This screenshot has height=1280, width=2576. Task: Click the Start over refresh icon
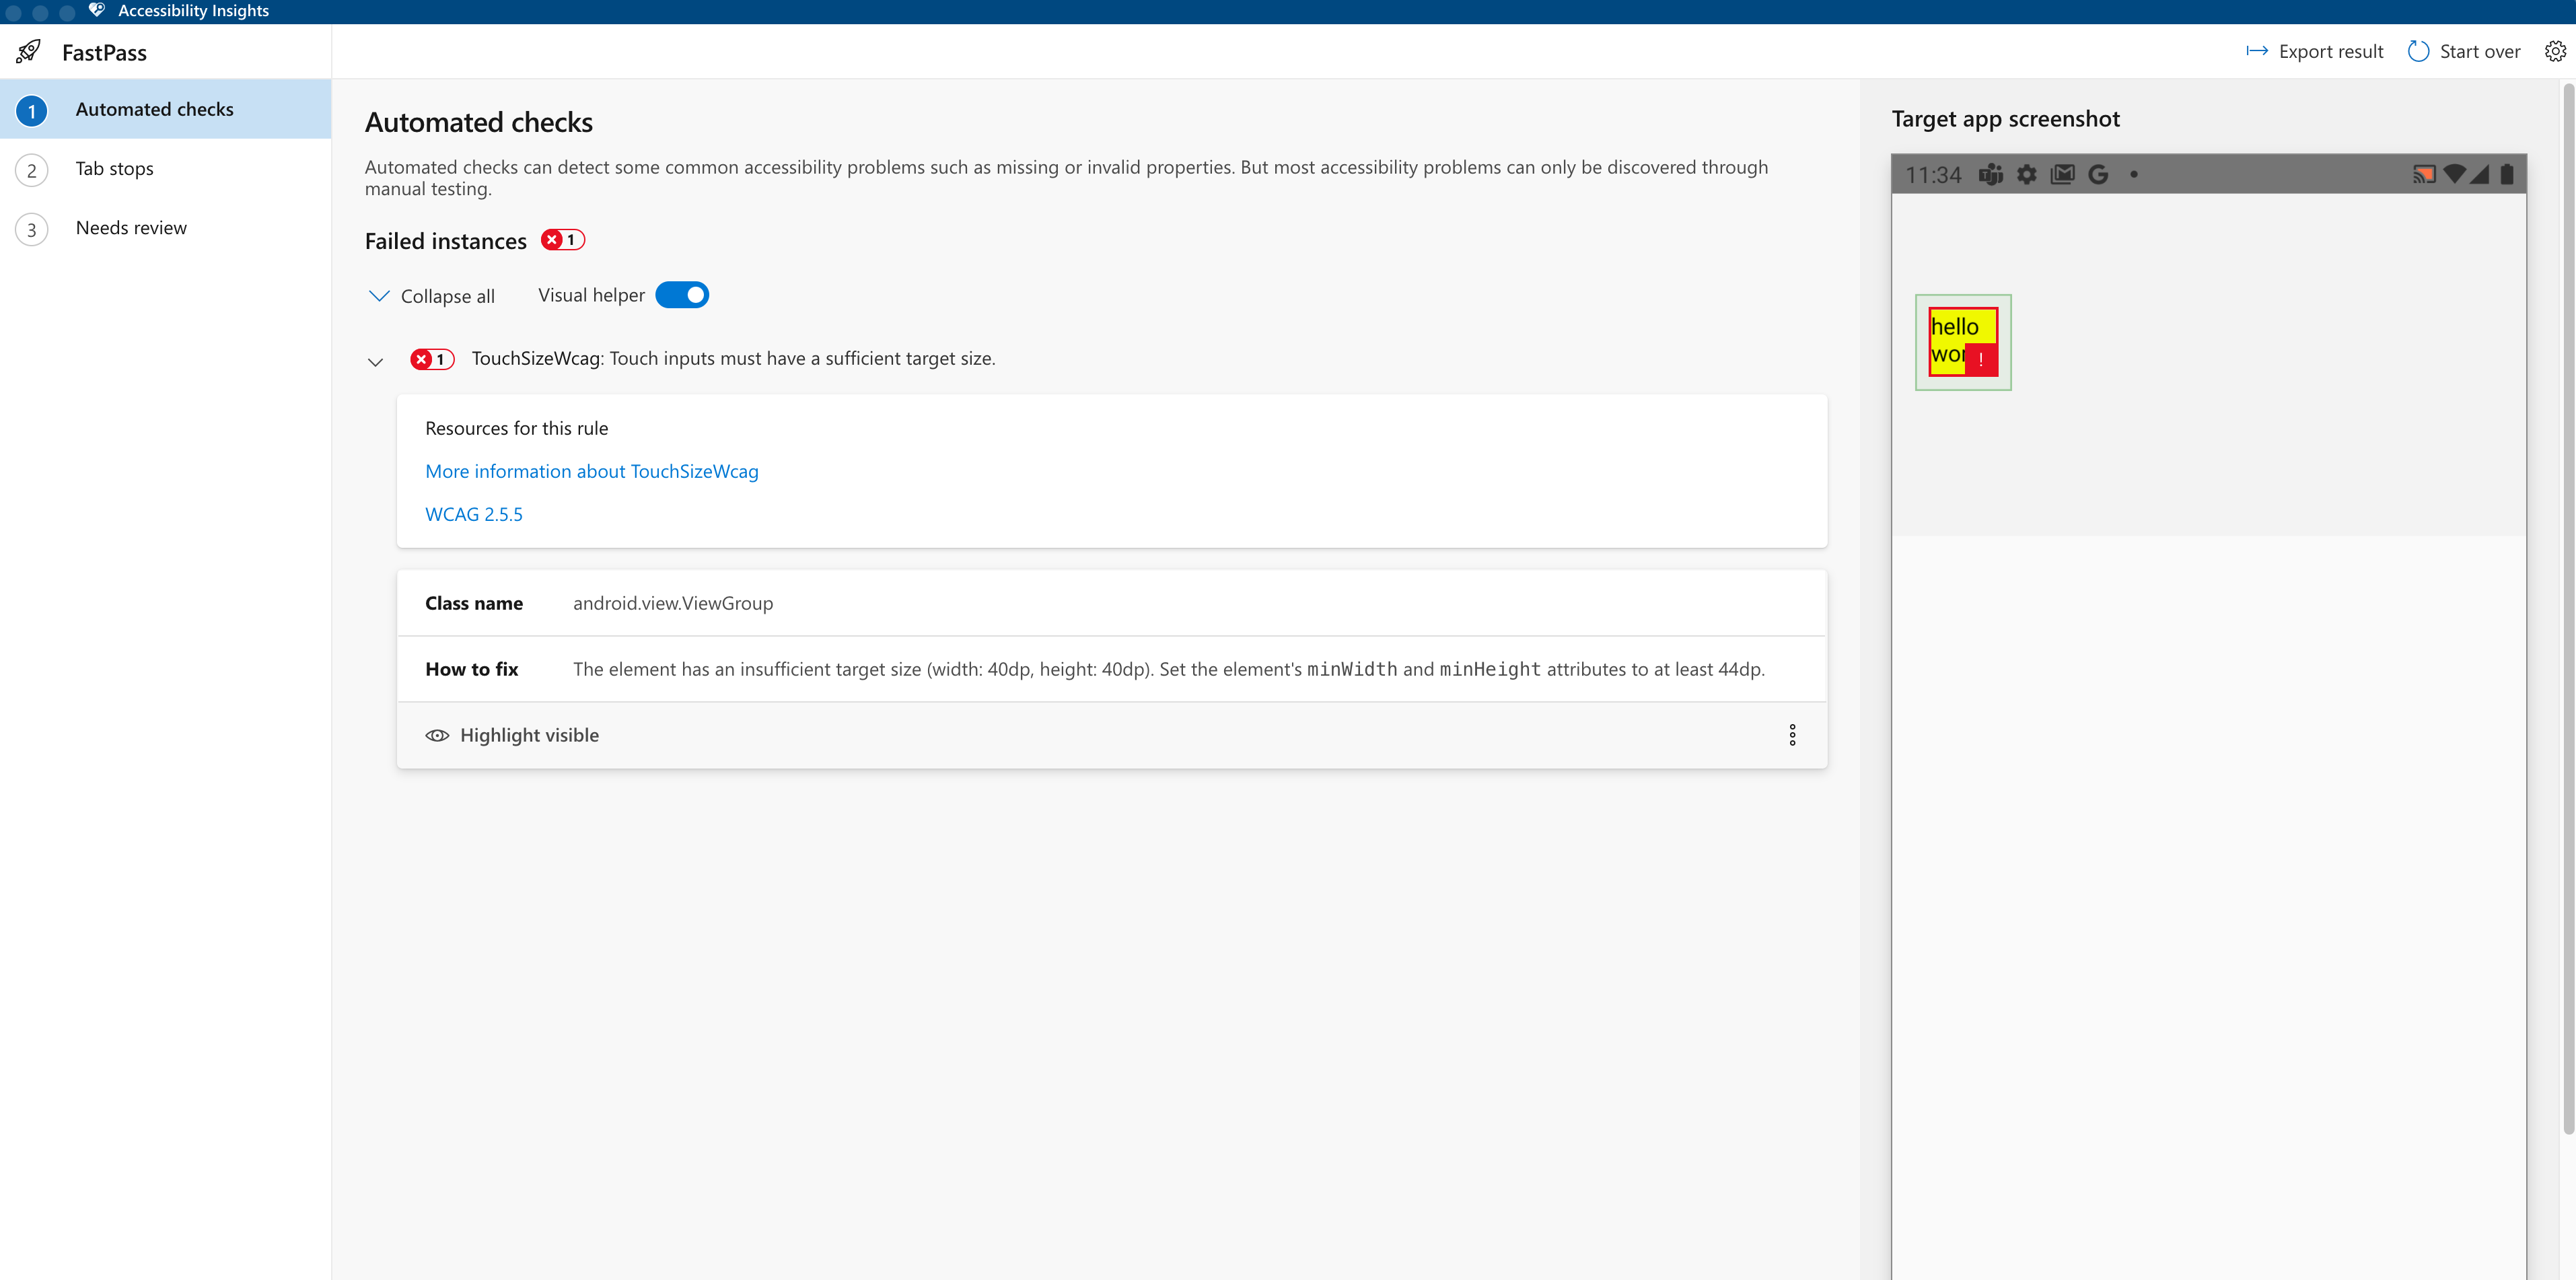tap(2419, 51)
